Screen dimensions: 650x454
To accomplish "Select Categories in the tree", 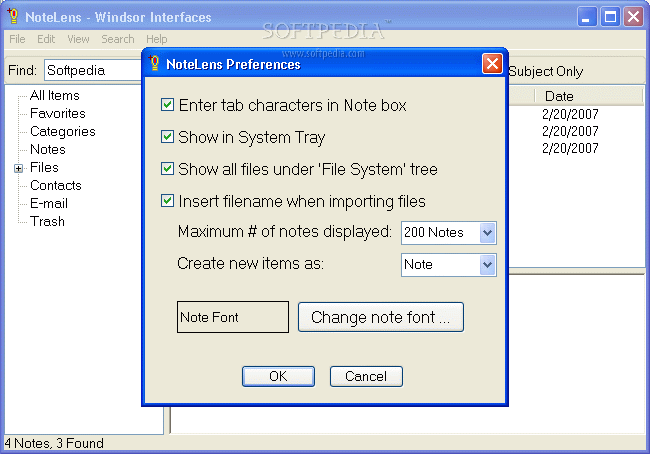I will (x=63, y=131).
